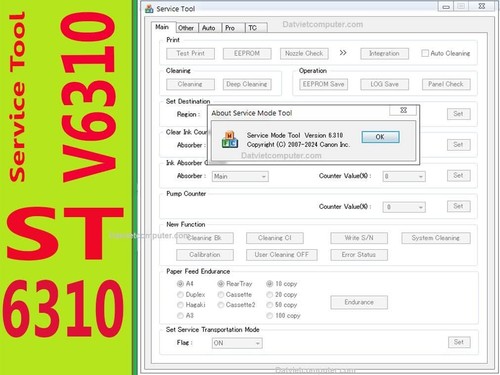Screen dimensions: 500x375
Task: Click OK in the About dialog
Action: coord(380,137)
